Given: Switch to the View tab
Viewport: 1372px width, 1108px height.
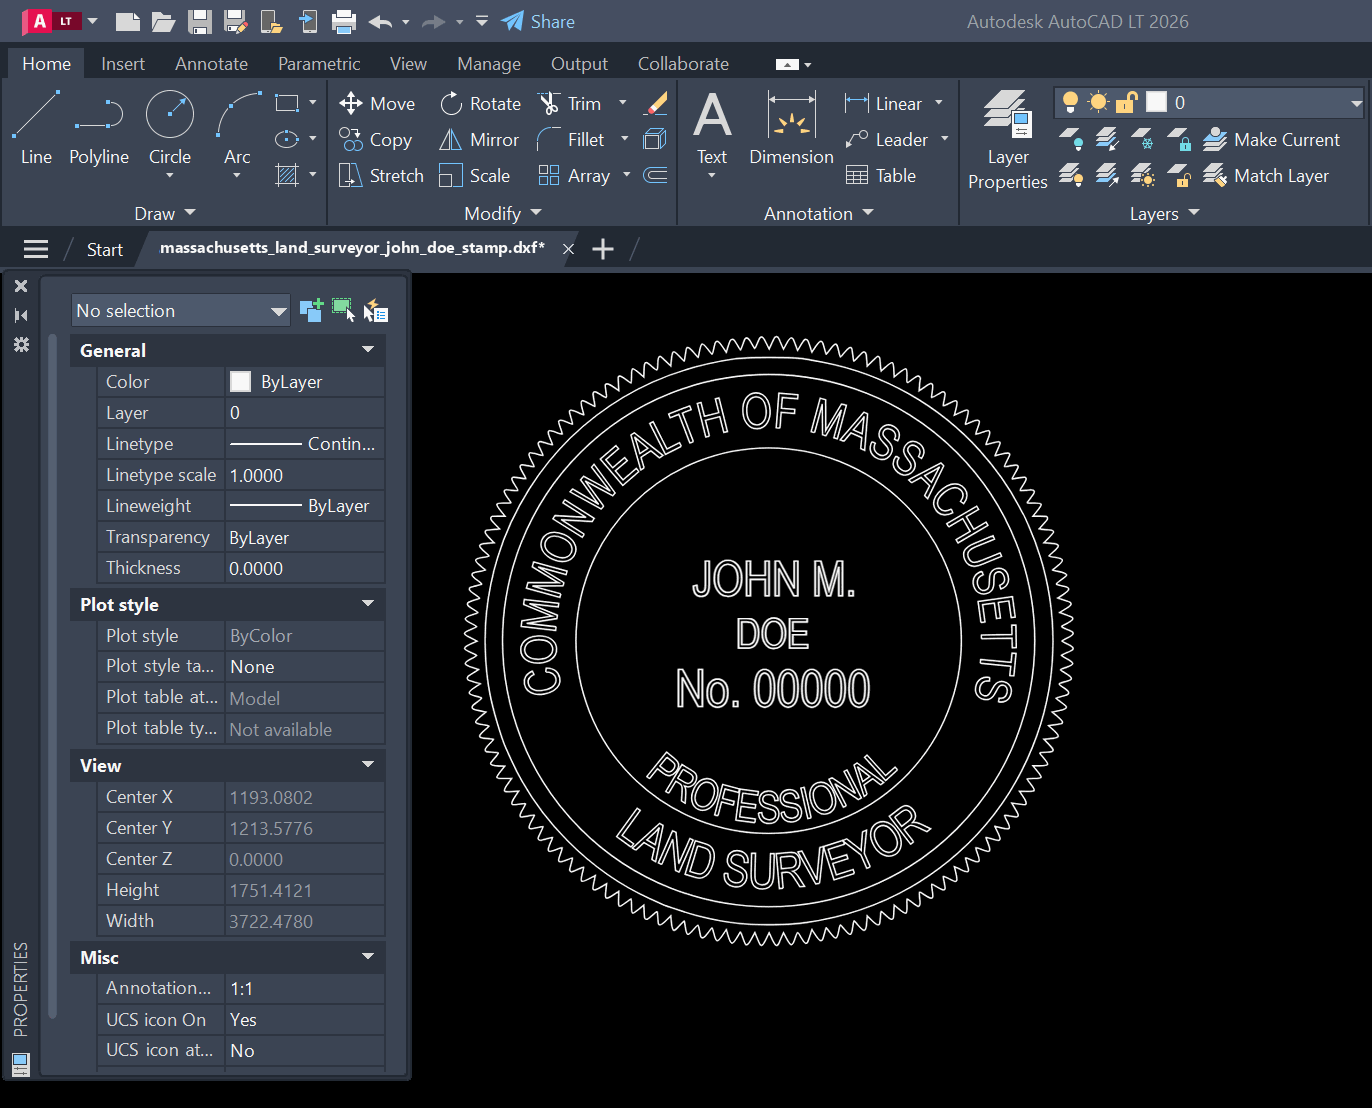Looking at the screenshot, I should tap(408, 64).
